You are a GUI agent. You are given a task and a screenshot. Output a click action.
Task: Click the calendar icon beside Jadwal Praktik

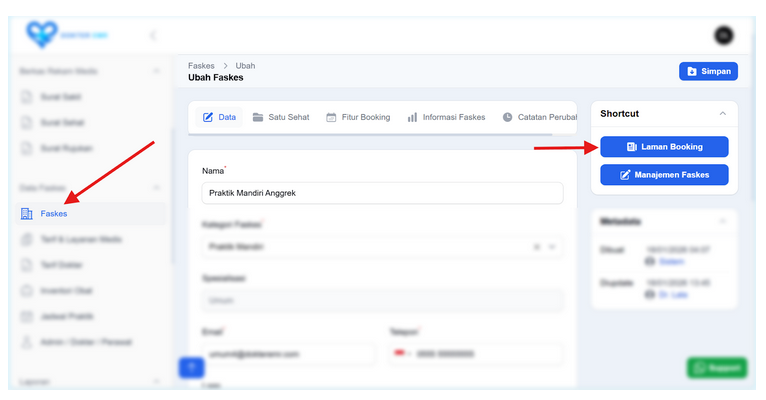click(26, 316)
